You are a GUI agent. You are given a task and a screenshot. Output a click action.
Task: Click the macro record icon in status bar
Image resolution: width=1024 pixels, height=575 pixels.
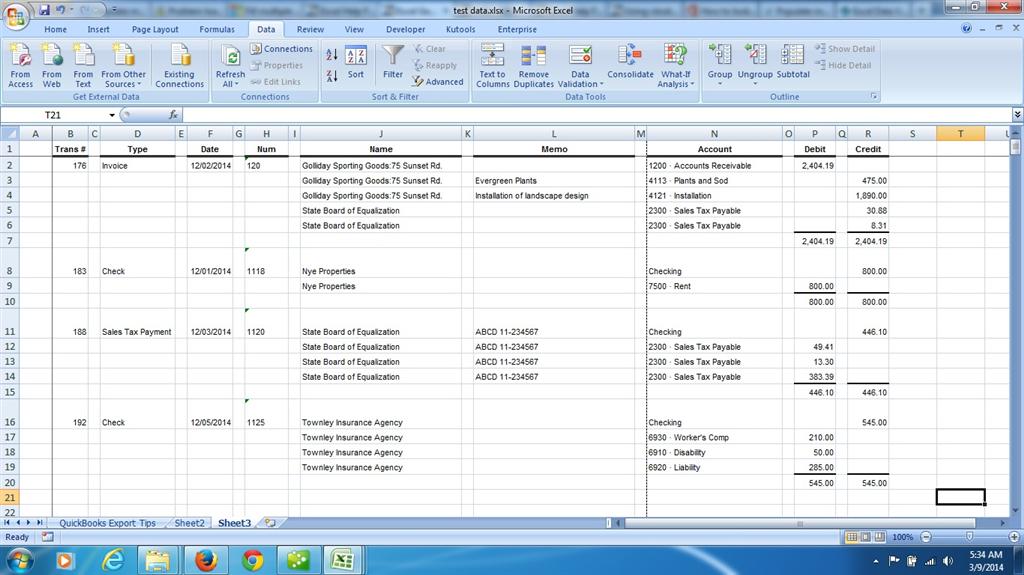48,536
